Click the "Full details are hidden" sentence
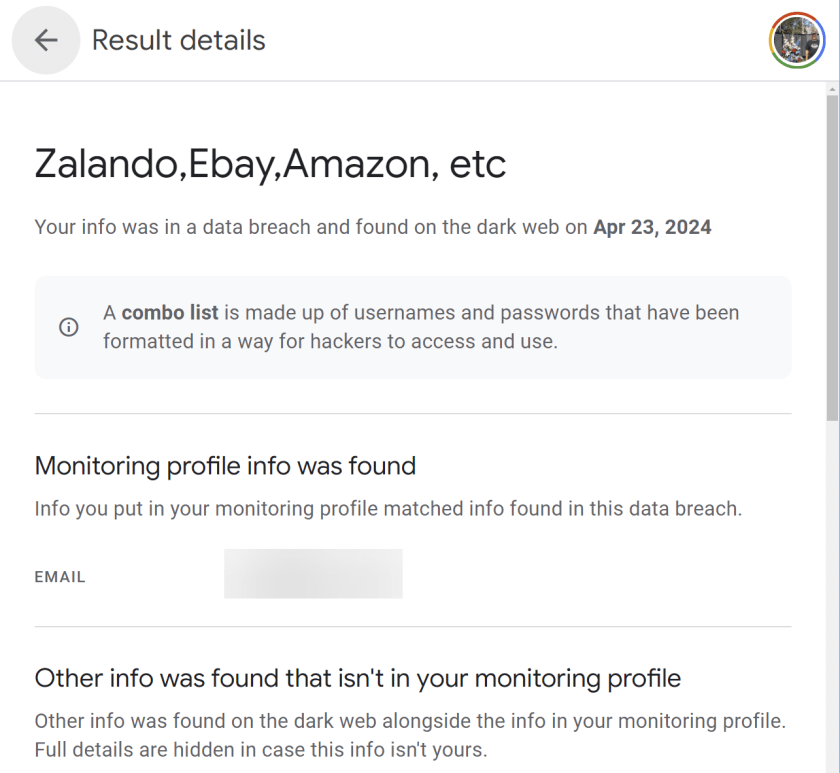The width and height of the screenshot is (840, 773). 260,749
